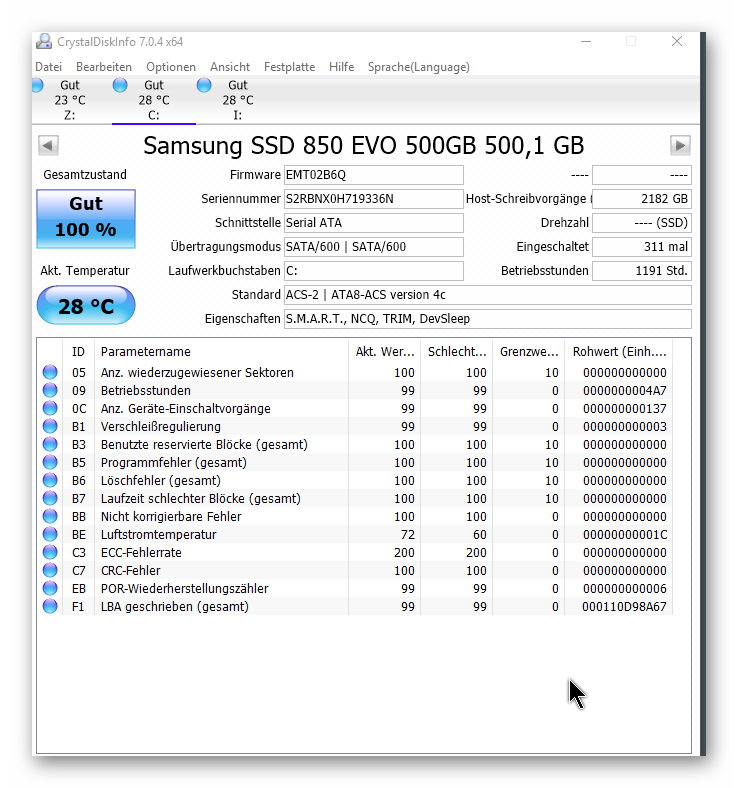
Task: Open the Festplatte menu
Action: point(289,67)
